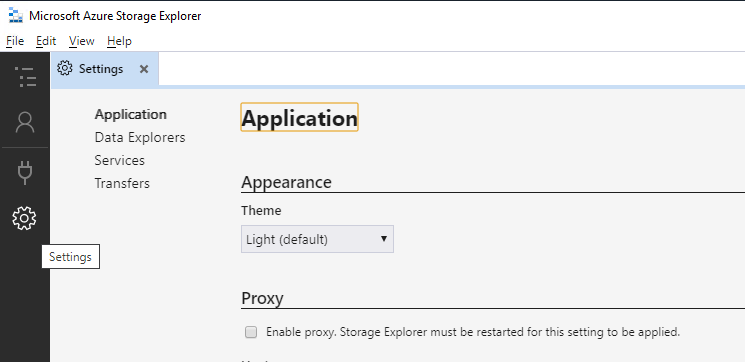Image resolution: width=745 pixels, height=362 pixels.
Task: Select the Settings tab
Action: click(105, 69)
